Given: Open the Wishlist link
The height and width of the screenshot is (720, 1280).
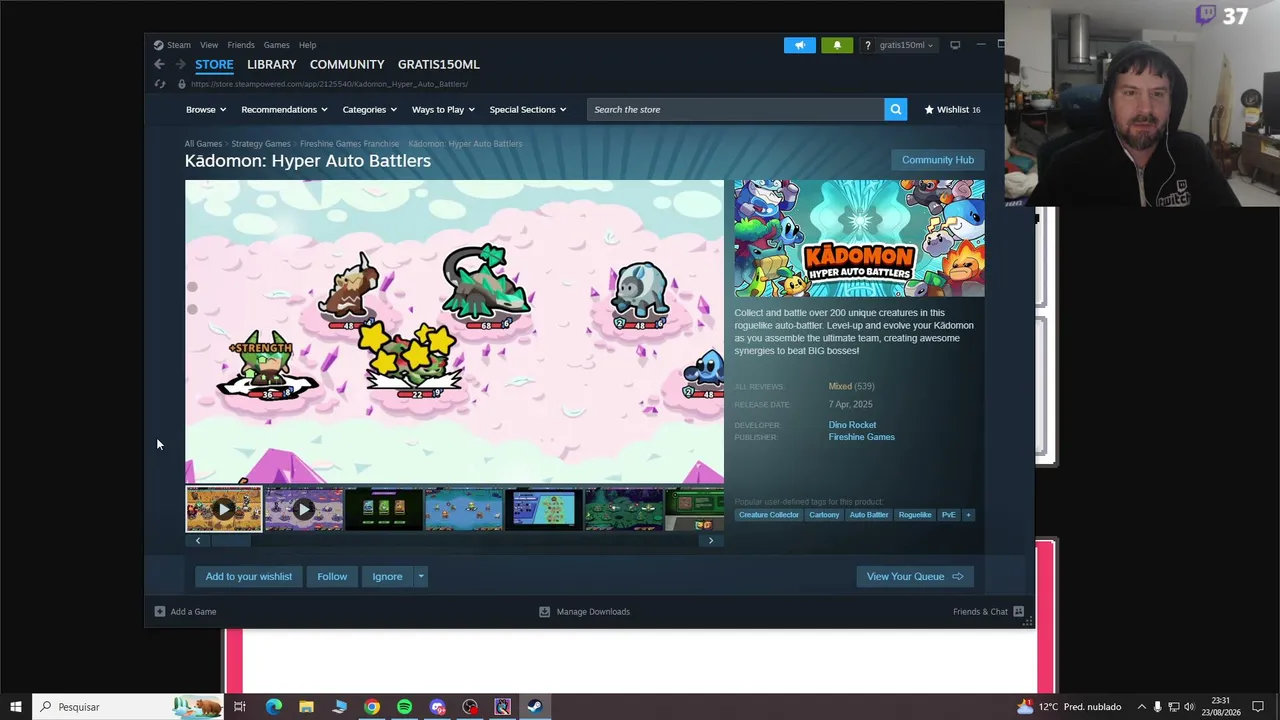Looking at the screenshot, I should [x=952, y=110].
